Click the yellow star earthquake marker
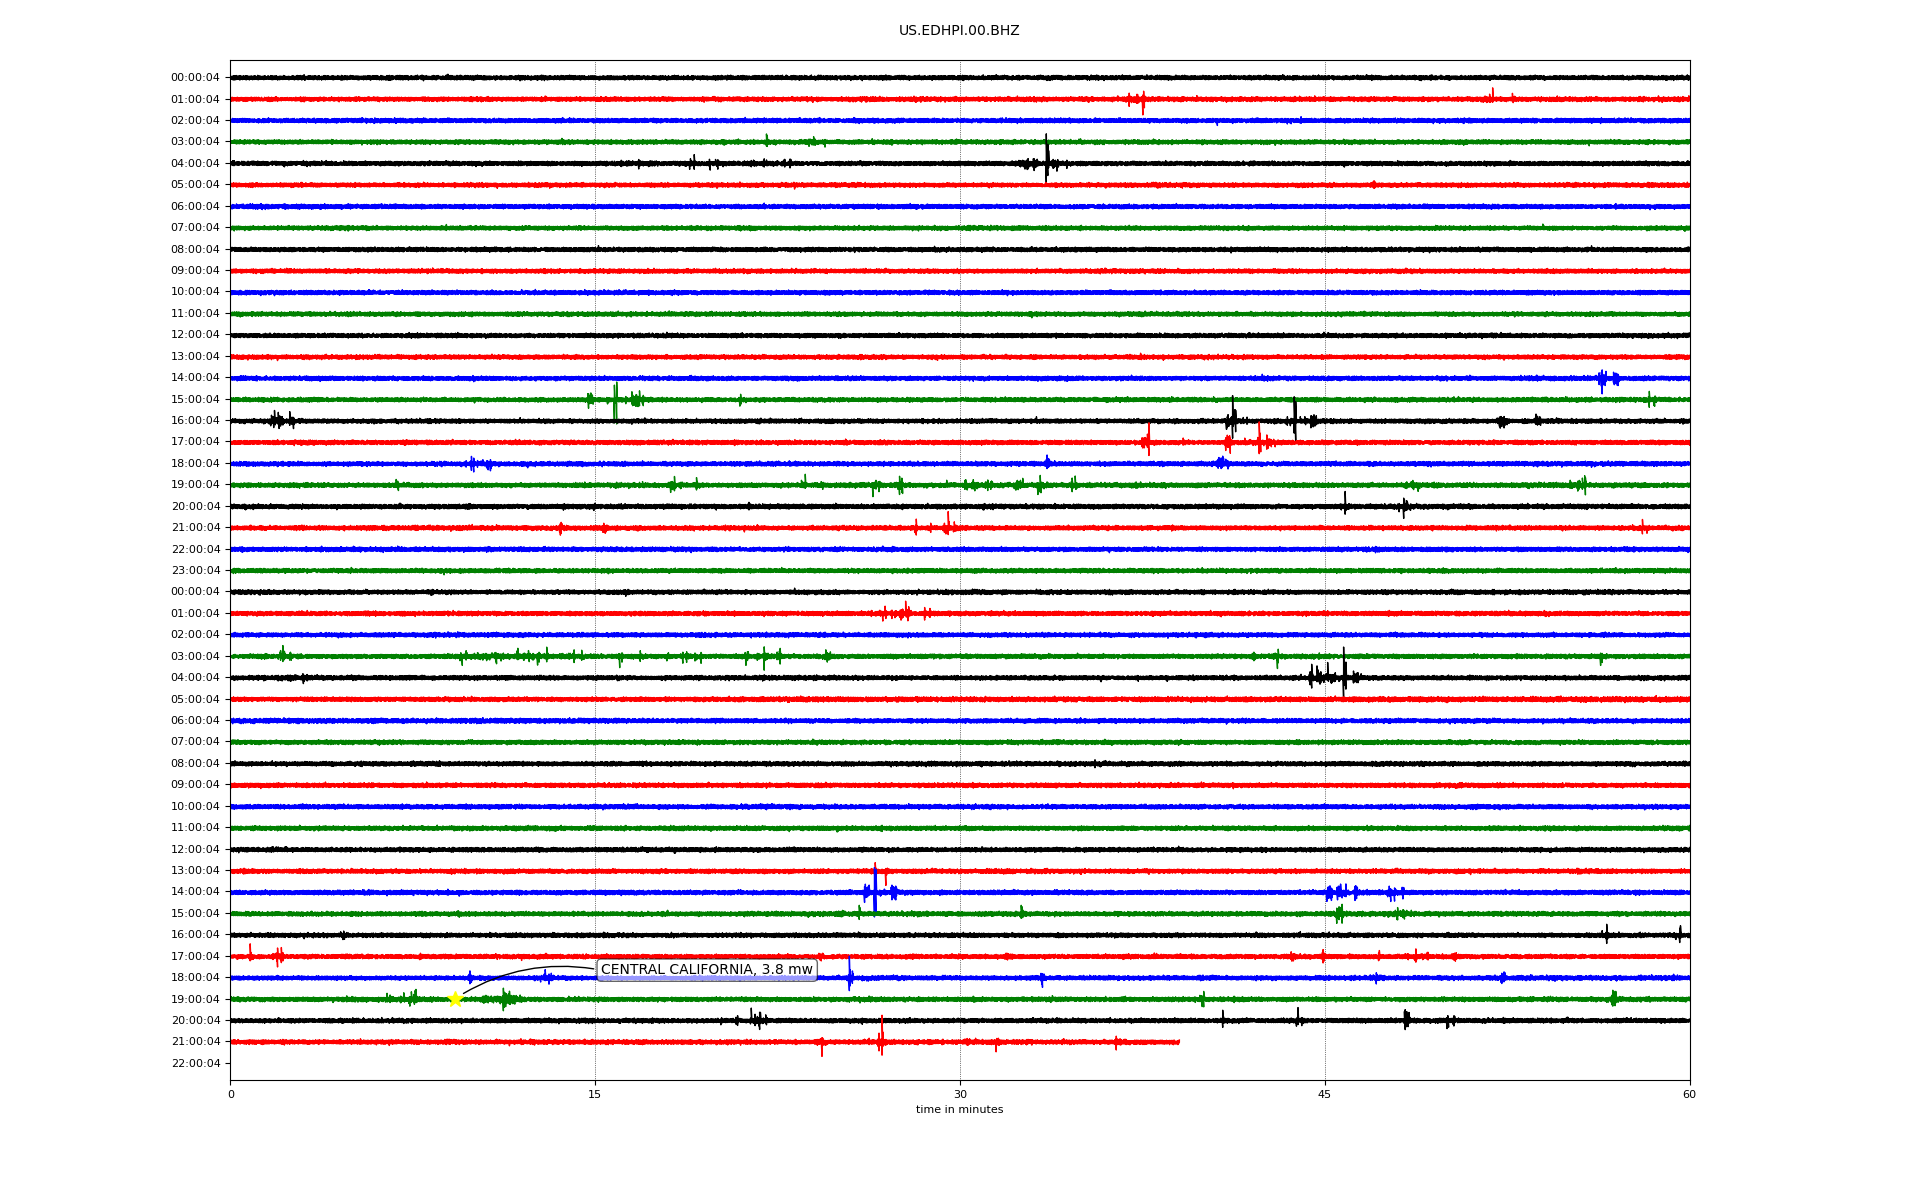 tap(455, 999)
